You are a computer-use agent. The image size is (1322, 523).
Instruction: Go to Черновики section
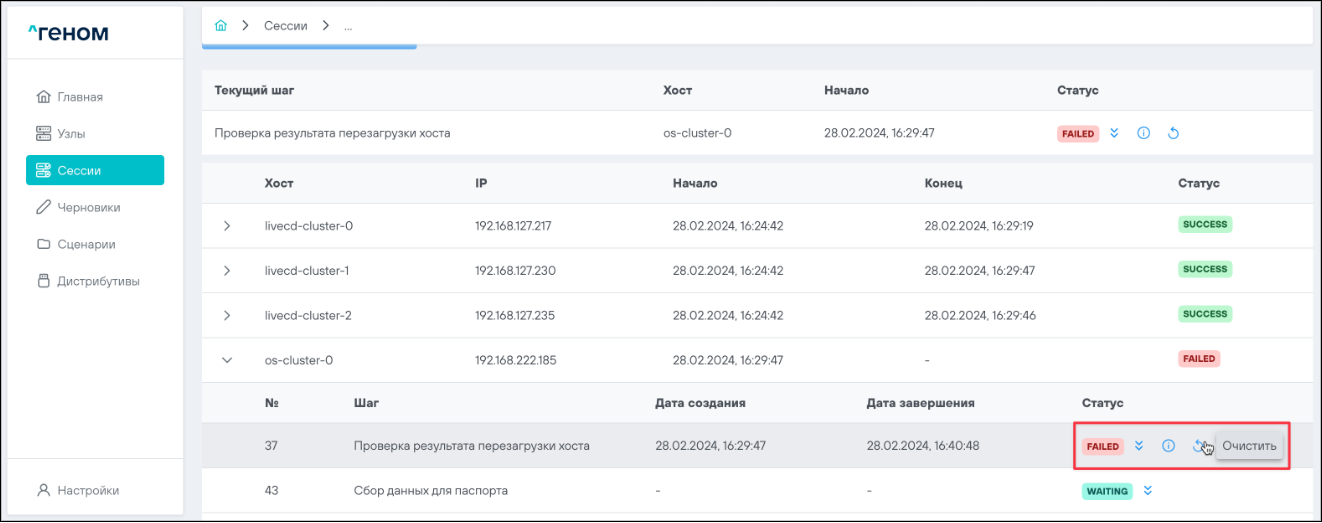coord(88,207)
